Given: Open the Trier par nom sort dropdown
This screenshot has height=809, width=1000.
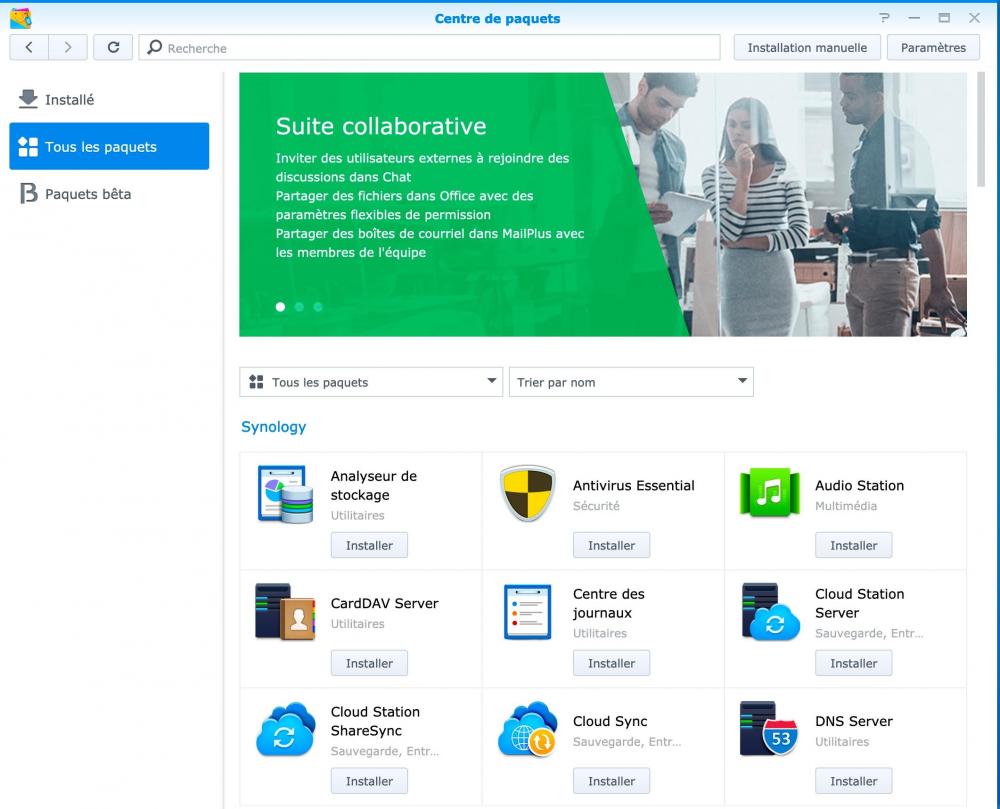Looking at the screenshot, I should pyautogui.click(x=631, y=382).
